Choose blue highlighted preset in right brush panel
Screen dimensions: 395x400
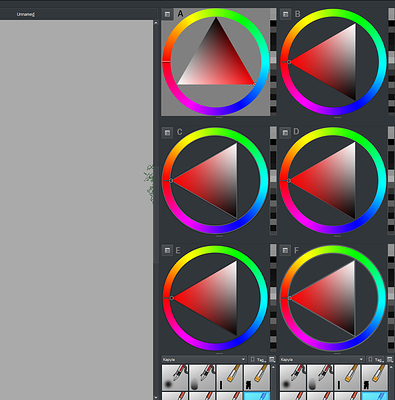coord(375,396)
